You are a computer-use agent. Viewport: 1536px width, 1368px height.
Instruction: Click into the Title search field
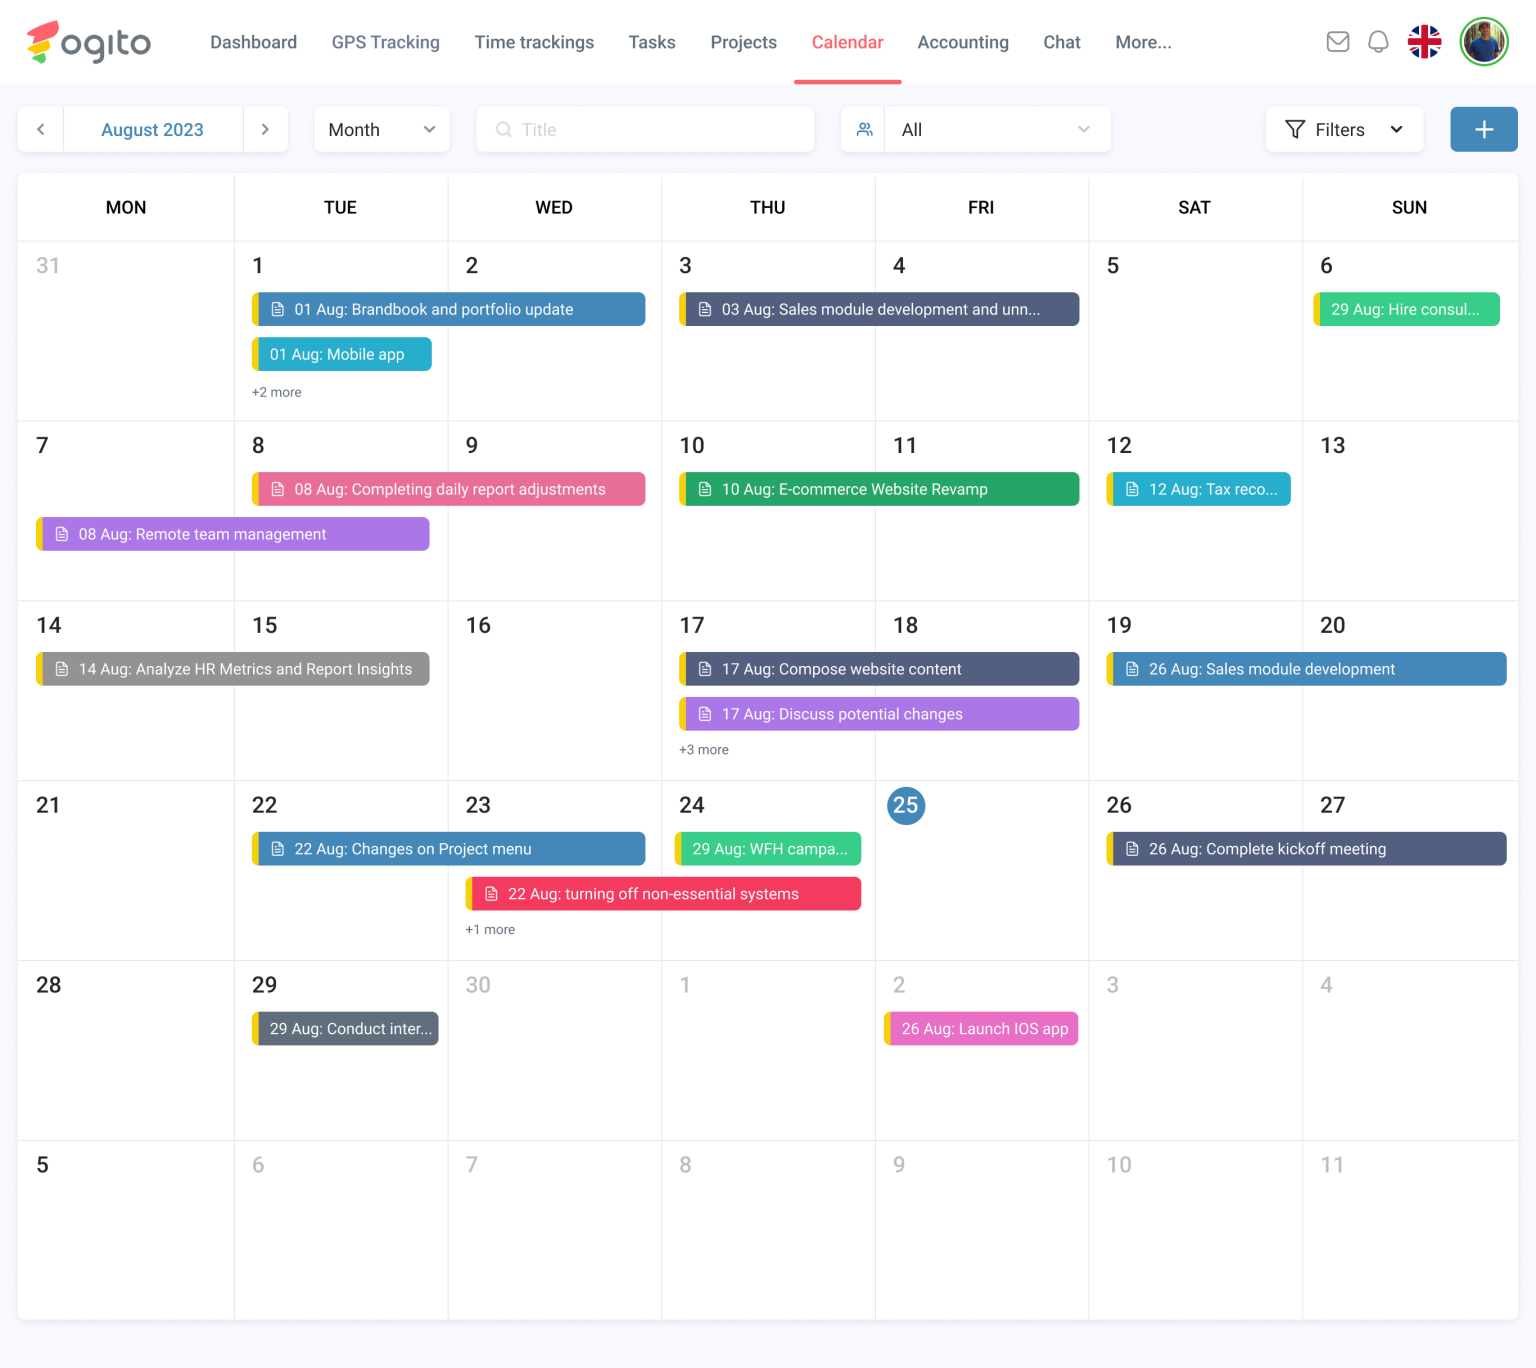645,129
